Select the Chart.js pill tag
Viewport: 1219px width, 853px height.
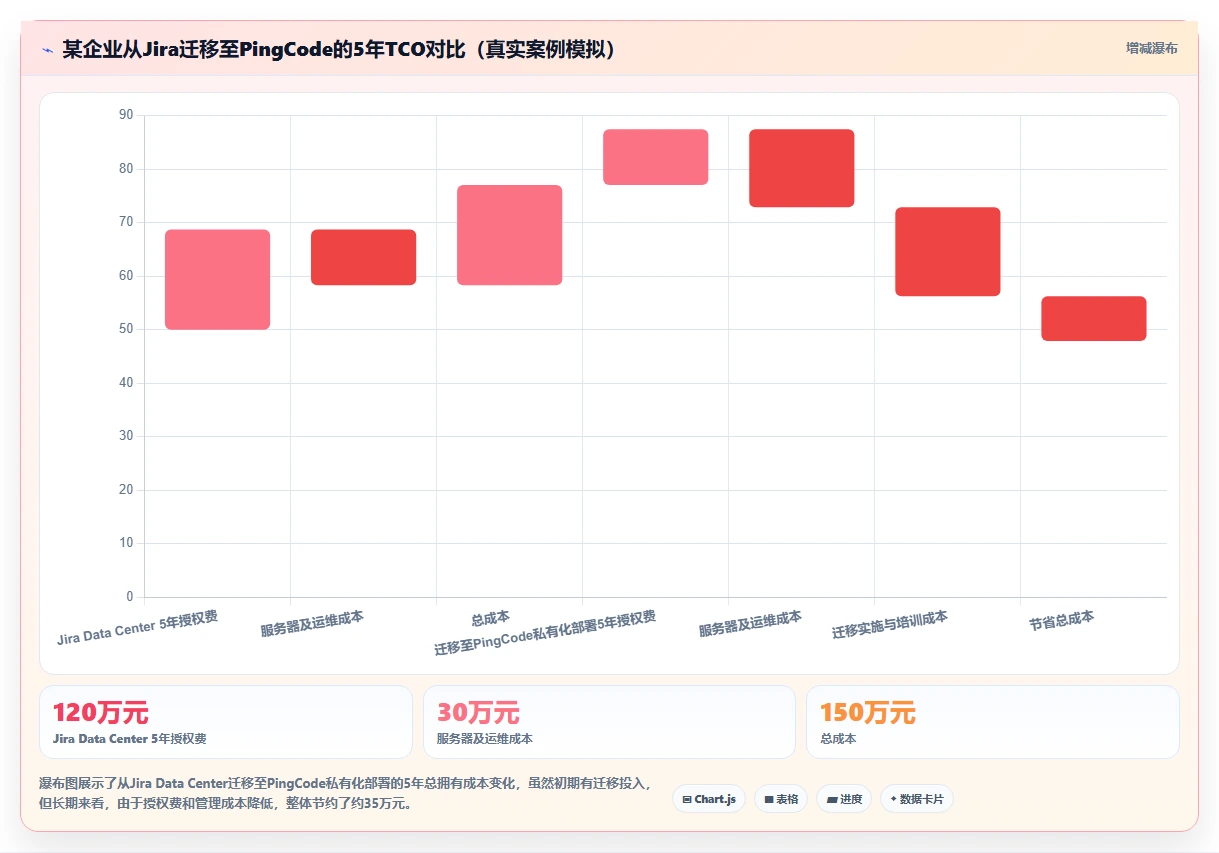point(709,799)
